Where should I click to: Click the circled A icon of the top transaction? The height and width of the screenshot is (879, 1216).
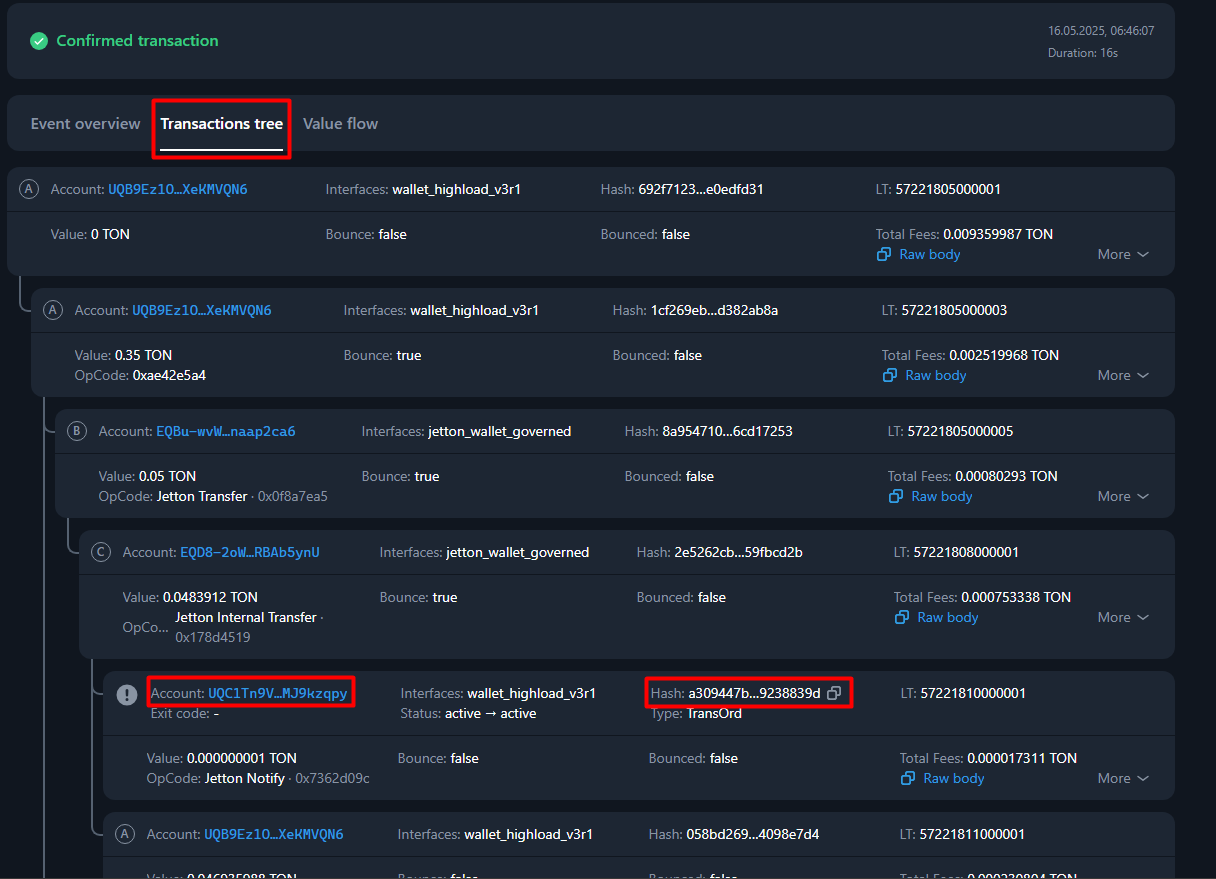29,190
